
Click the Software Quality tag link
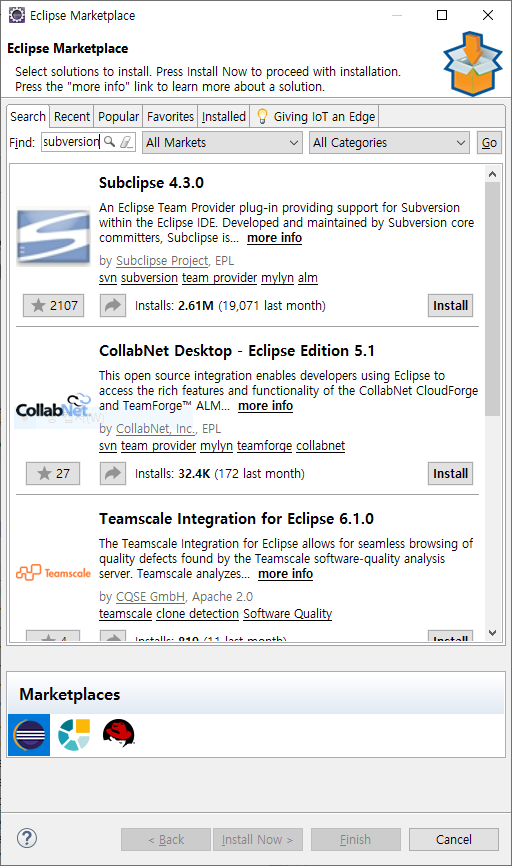point(288,614)
